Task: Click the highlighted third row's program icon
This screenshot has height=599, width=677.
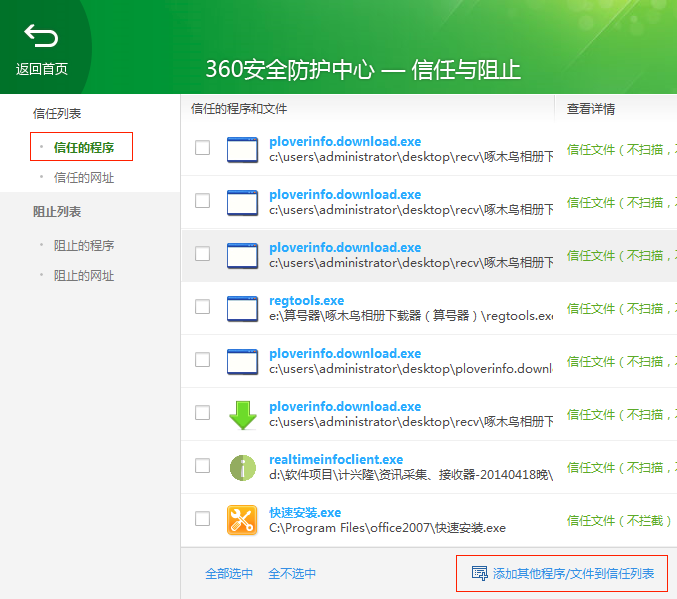Action: pyautogui.click(x=242, y=255)
